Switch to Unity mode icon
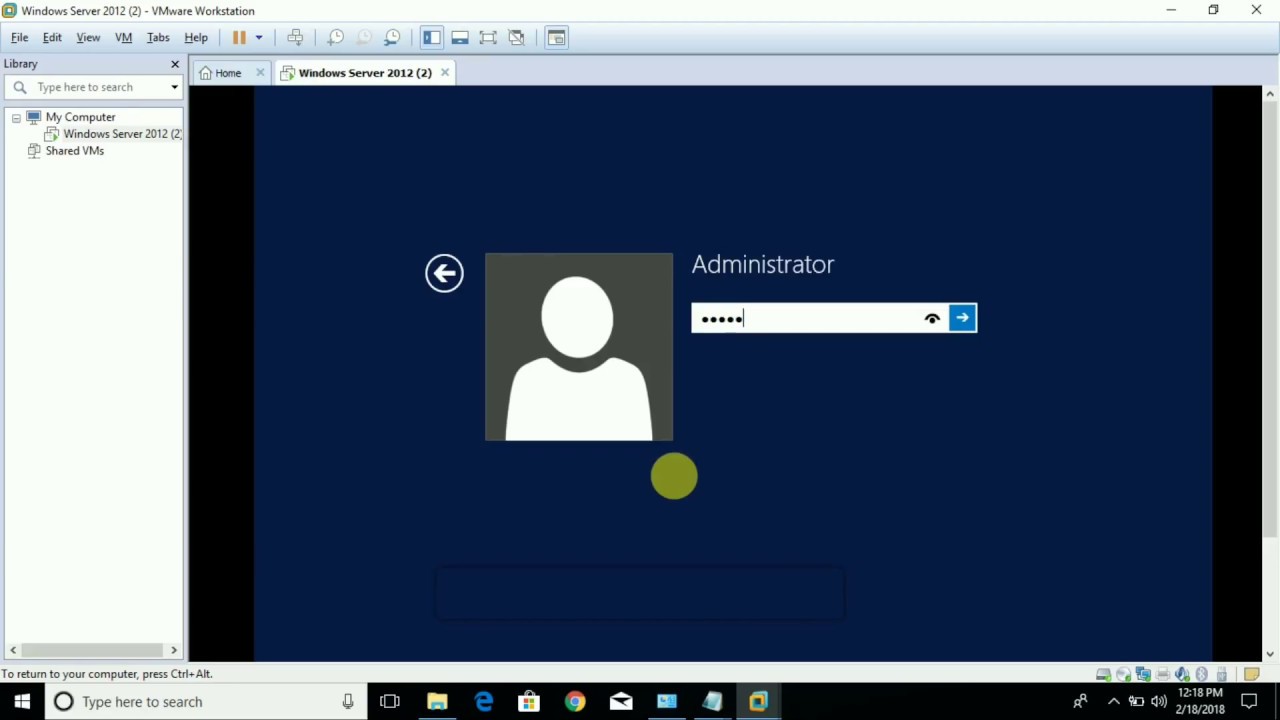This screenshot has height=720, width=1280. pos(516,37)
